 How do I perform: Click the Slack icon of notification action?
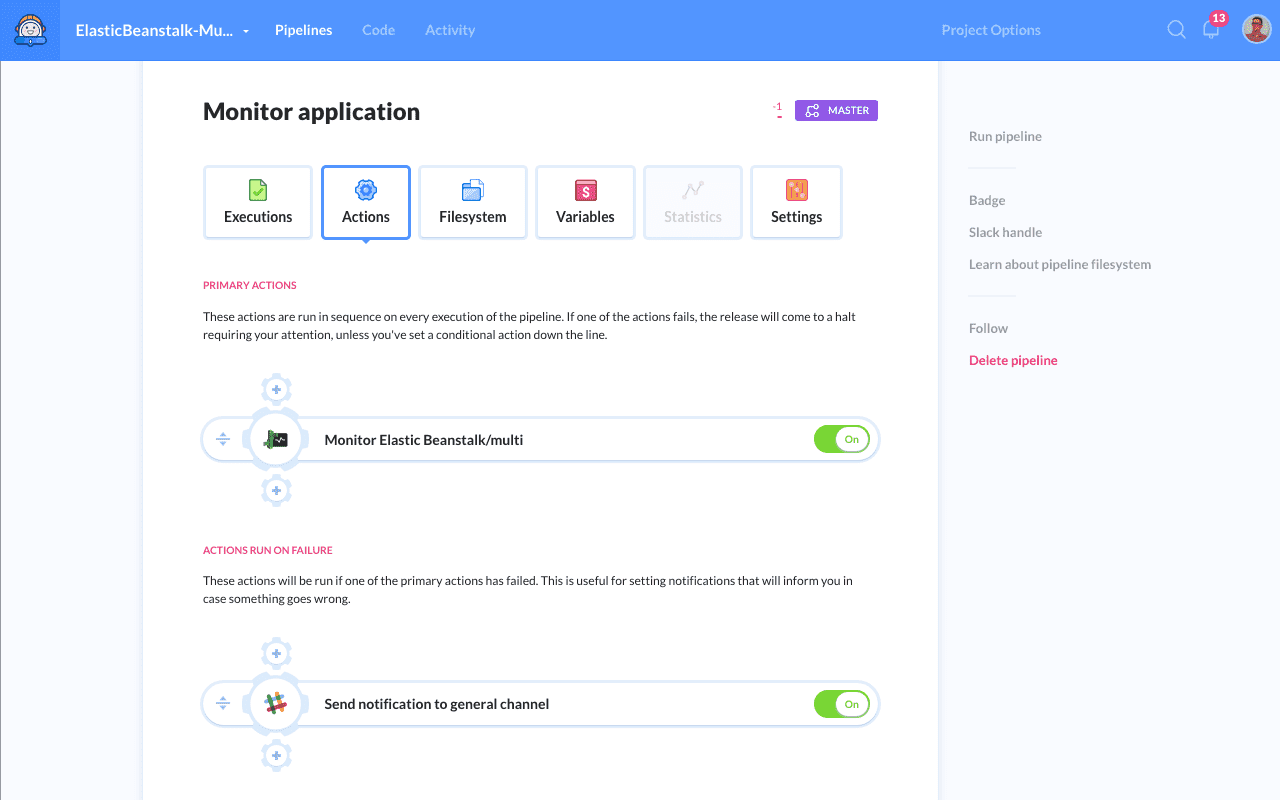[276, 704]
